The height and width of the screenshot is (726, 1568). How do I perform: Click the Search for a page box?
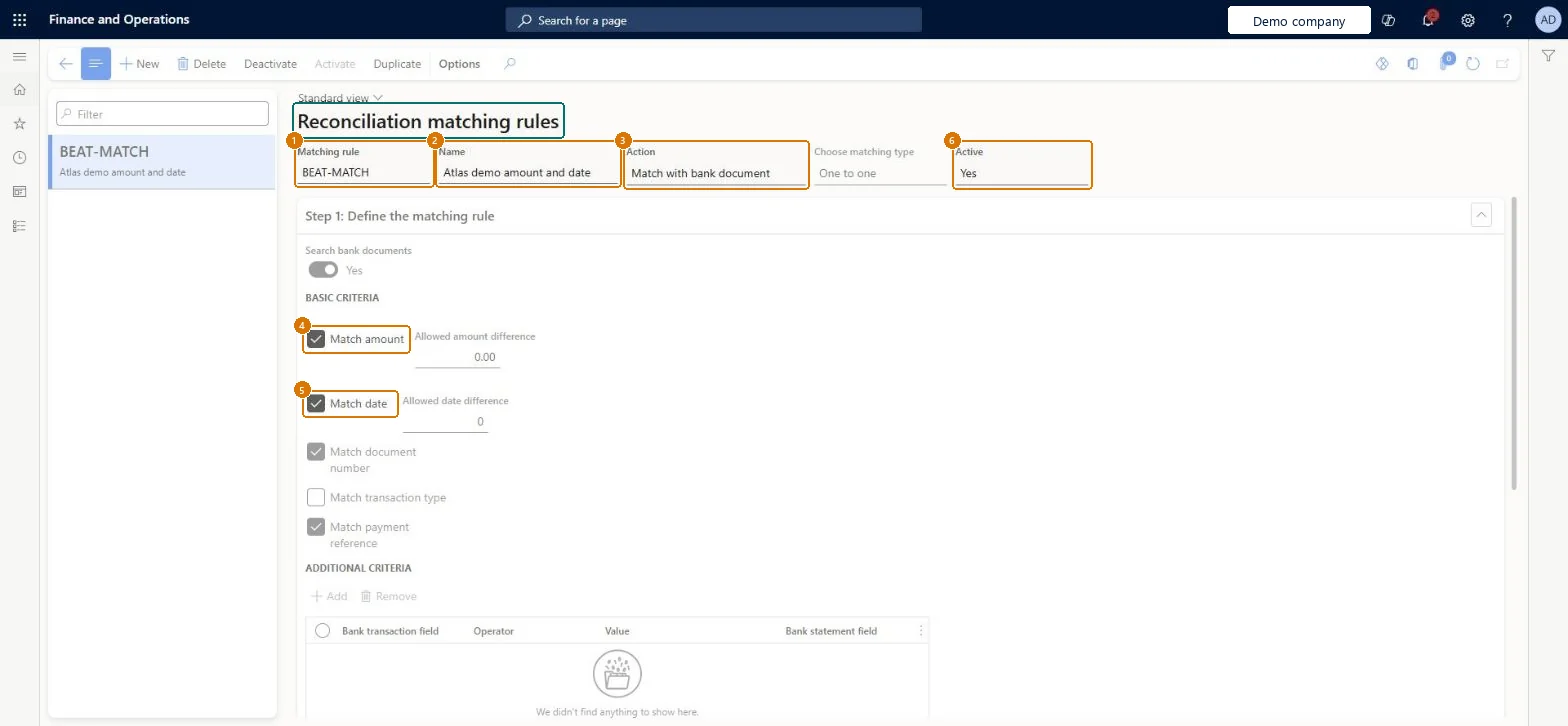(713, 20)
